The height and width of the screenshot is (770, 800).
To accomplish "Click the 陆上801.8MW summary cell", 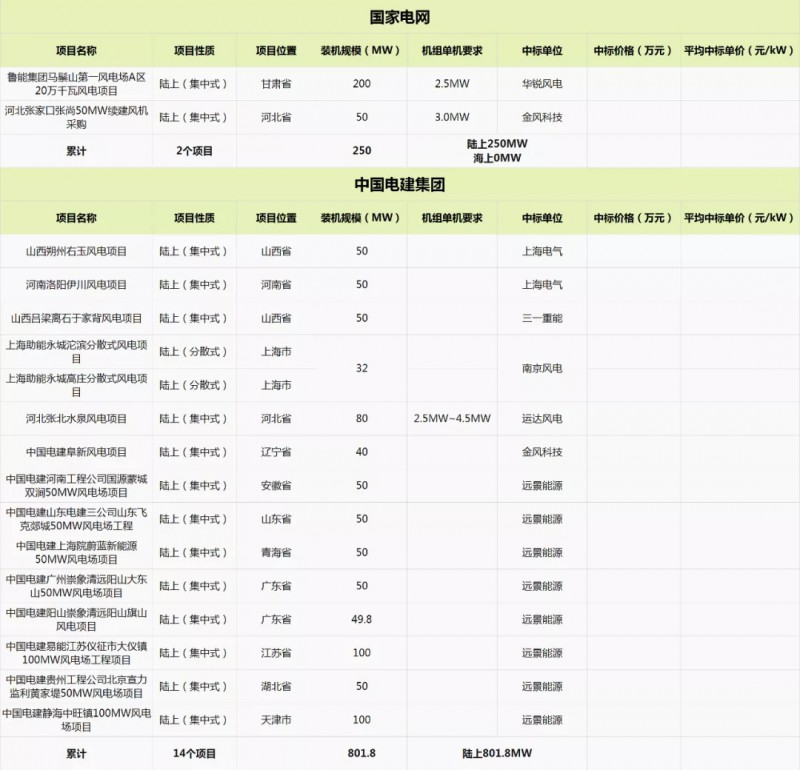I will (497, 753).
